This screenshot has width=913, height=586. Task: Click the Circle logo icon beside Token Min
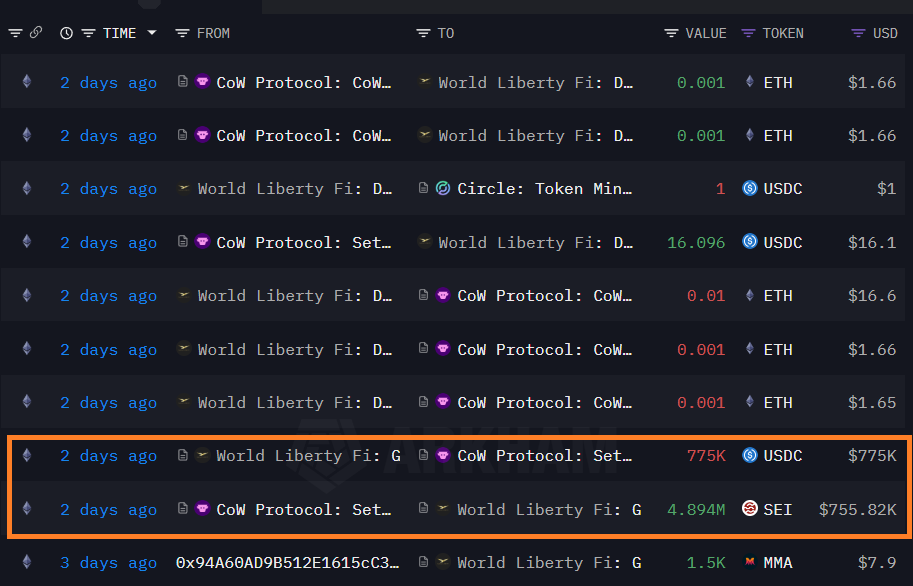click(x=443, y=189)
